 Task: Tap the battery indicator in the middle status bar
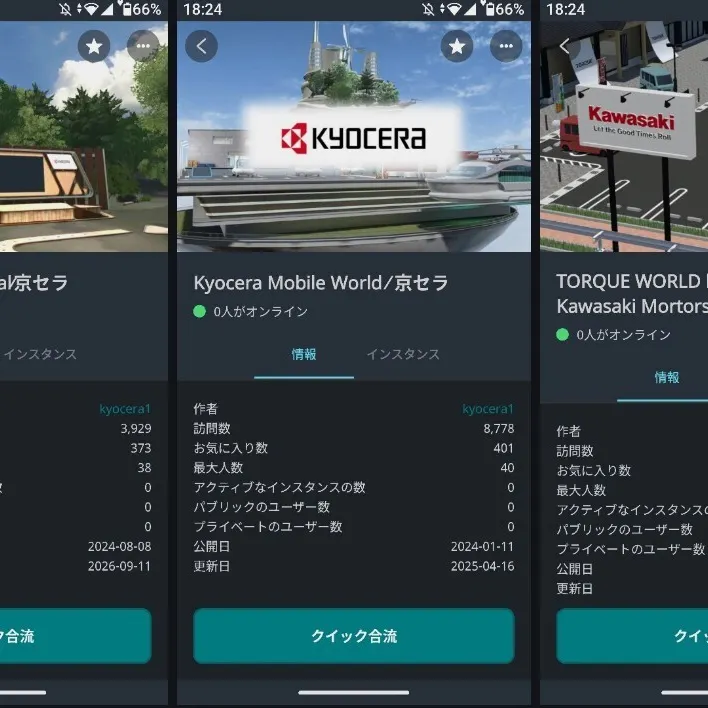click(489, 9)
